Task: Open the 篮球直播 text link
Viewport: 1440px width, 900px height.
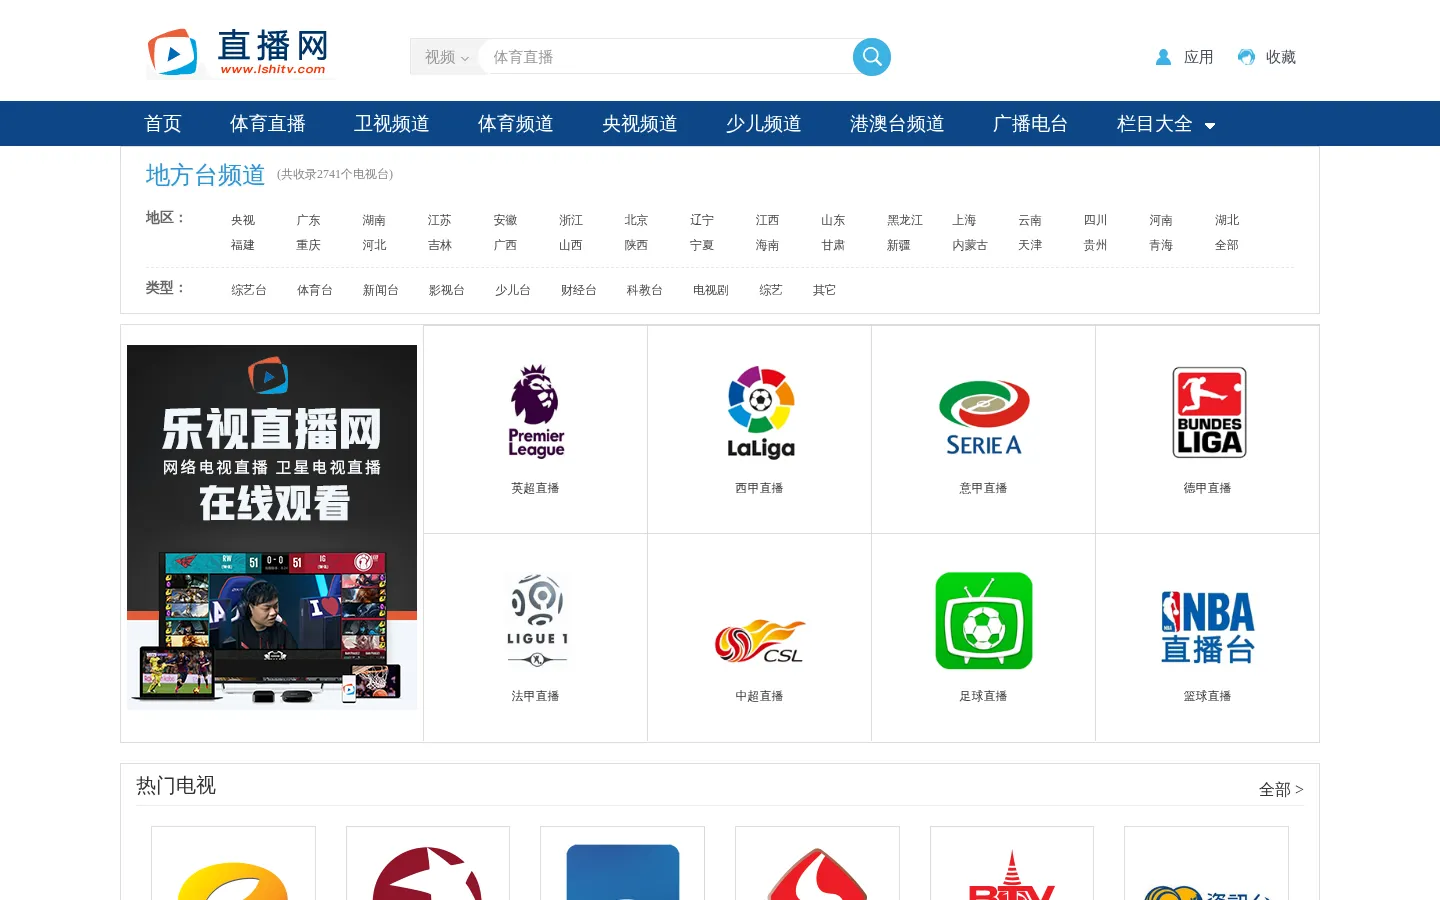Action: 1207,696
